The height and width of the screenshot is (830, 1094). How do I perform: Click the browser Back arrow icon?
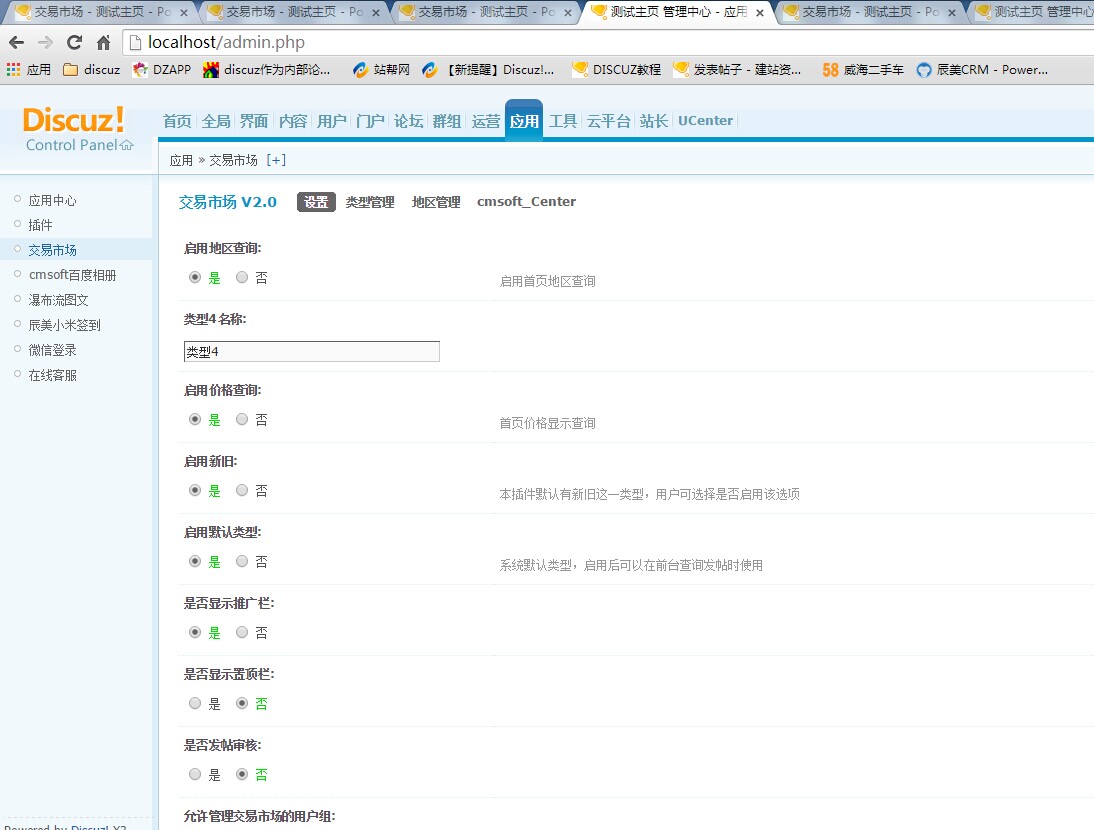pyautogui.click(x=17, y=43)
